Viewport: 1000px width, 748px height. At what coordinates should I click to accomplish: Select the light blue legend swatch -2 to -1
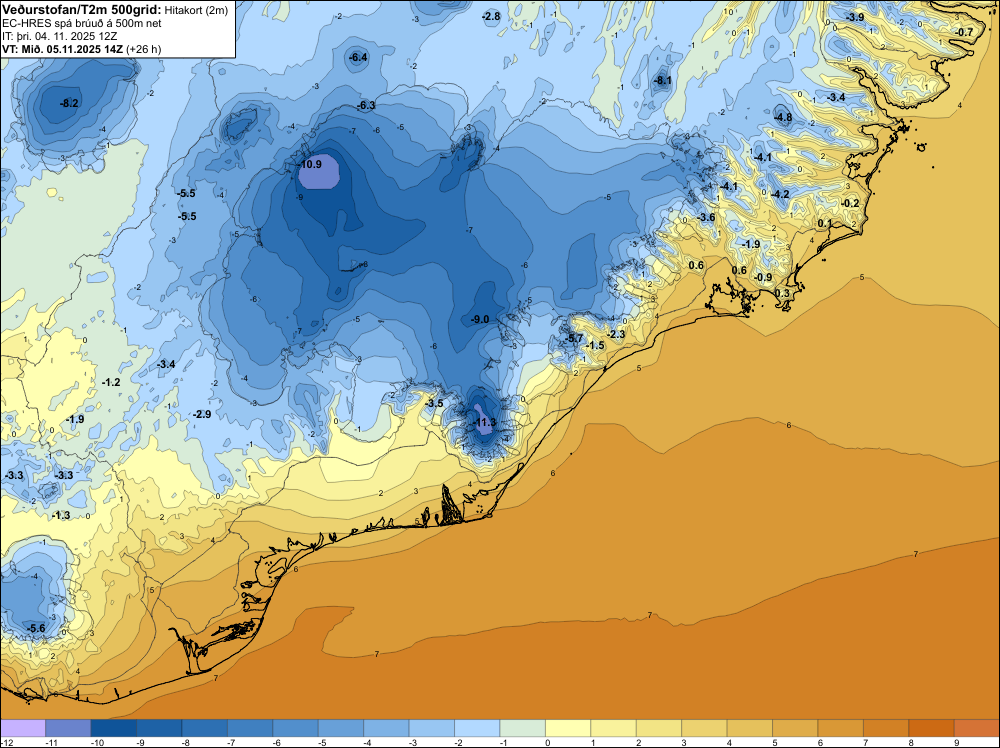pos(477,728)
